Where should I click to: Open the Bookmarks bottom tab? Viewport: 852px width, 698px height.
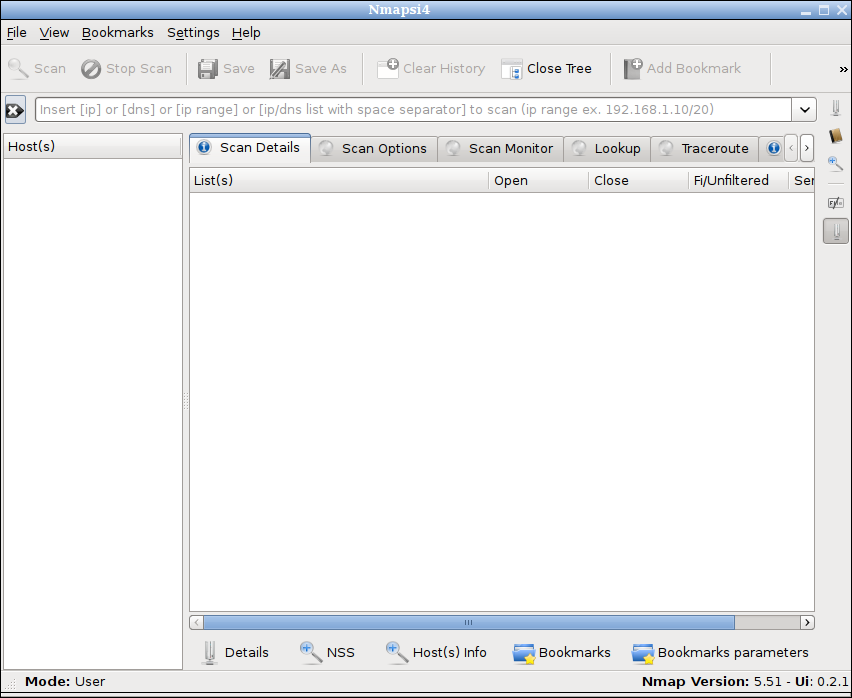tap(561, 652)
